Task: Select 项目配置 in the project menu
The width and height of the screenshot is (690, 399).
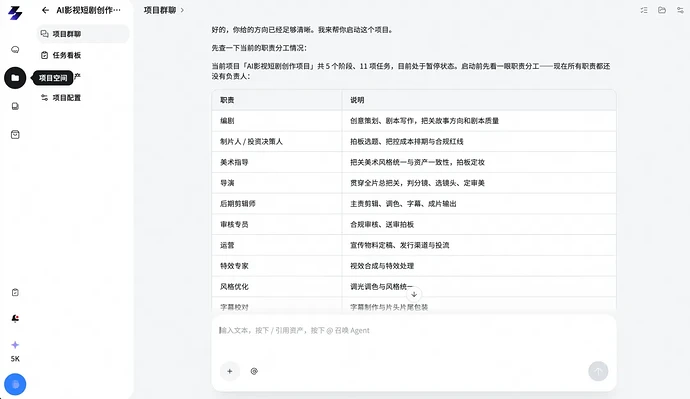Action: pyautogui.click(x=83, y=98)
